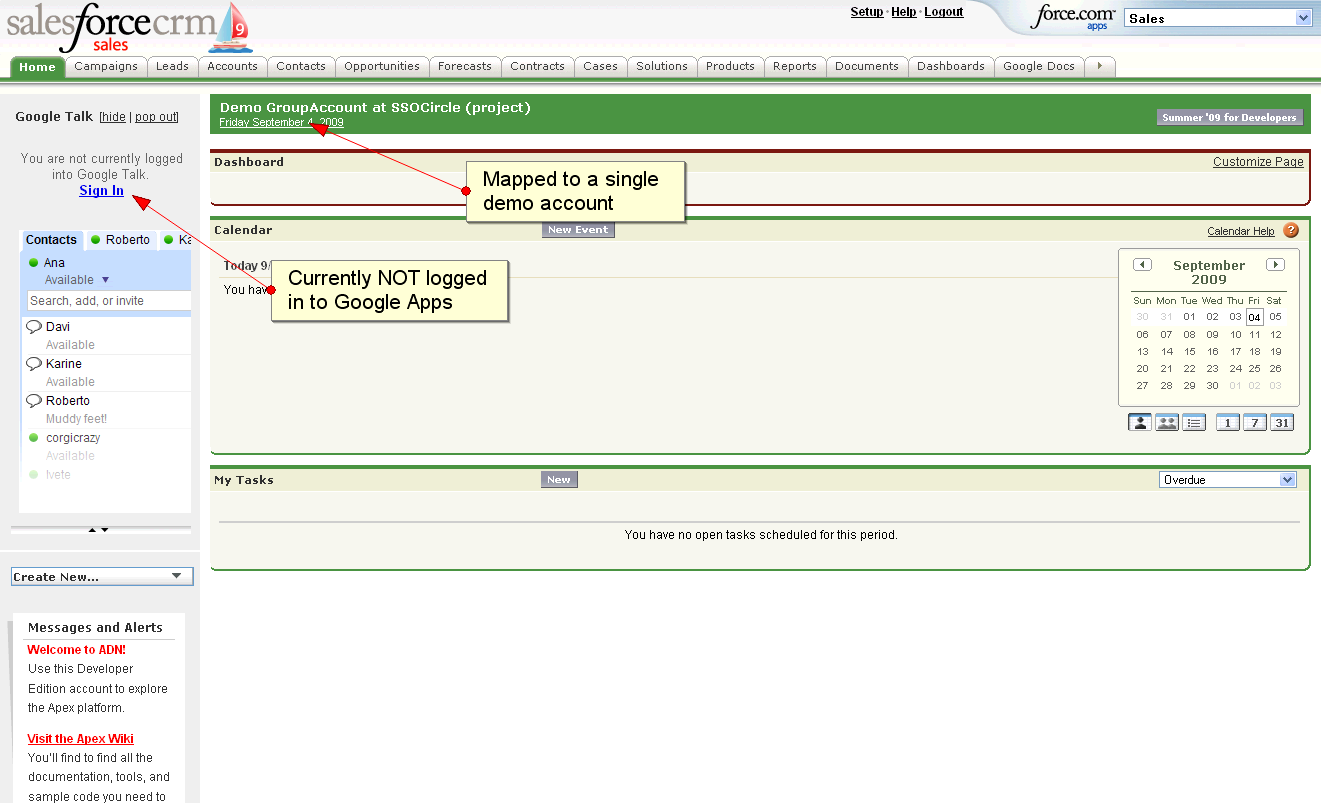Switch to week view icon '7'
The width and height of the screenshot is (1321, 803).
click(1255, 422)
